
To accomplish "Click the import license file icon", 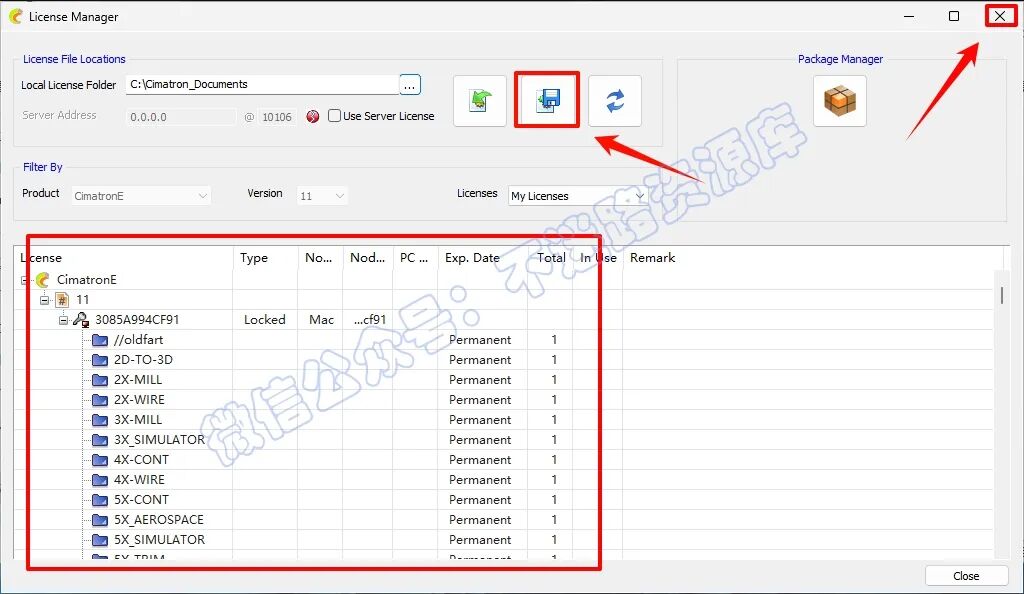I will [x=479, y=101].
